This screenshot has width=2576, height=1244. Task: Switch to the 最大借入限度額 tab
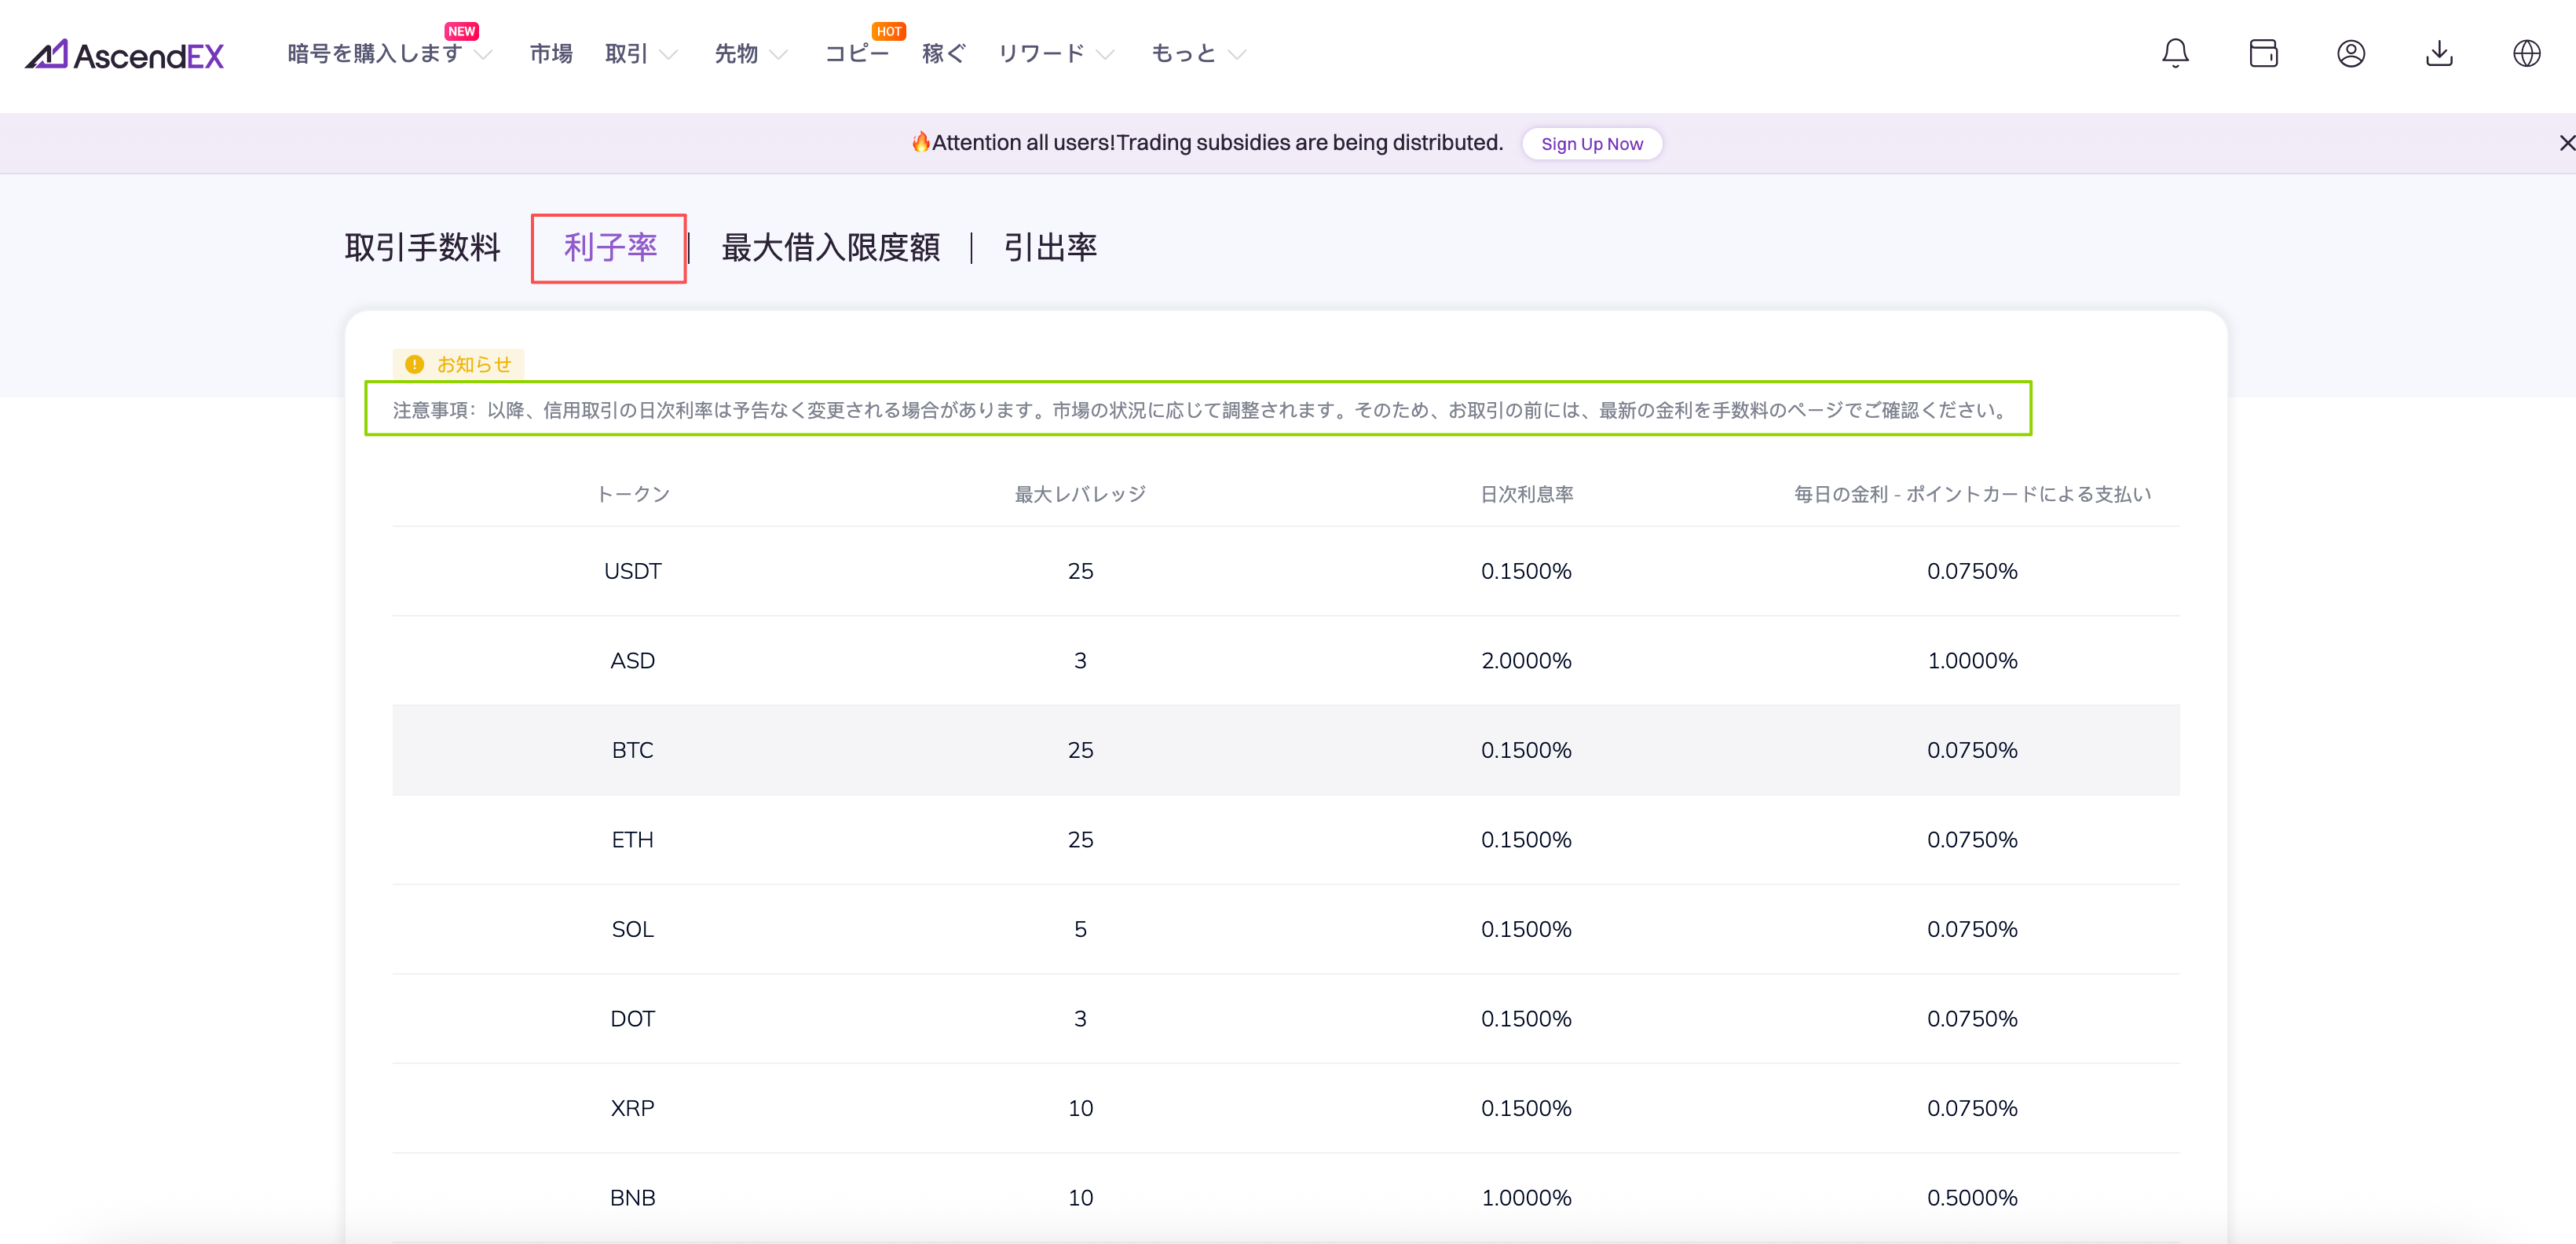pyautogui.click(x=830, y=248)
